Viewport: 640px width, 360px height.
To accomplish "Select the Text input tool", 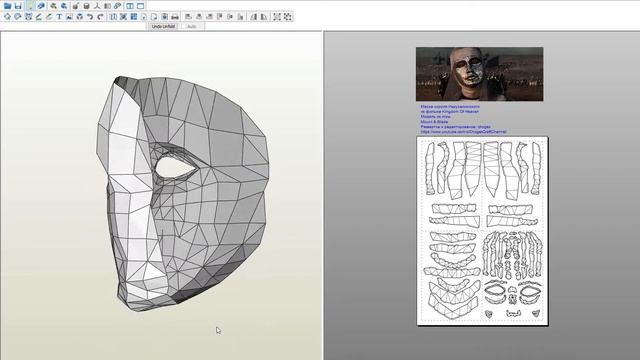I will (59, 17).
